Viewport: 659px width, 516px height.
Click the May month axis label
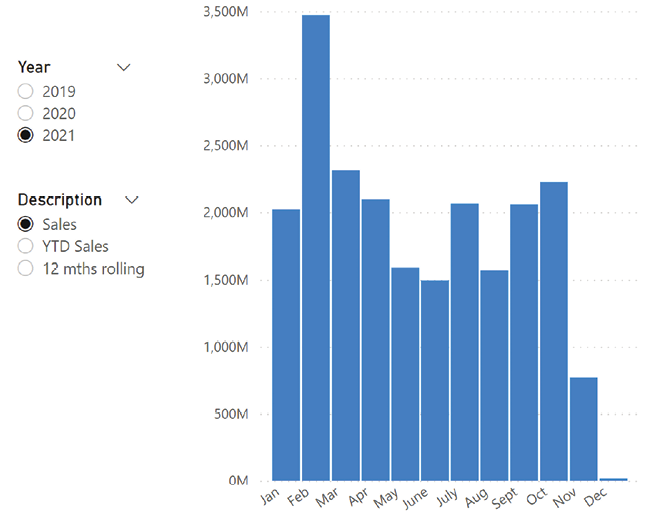tap(386, 498)
